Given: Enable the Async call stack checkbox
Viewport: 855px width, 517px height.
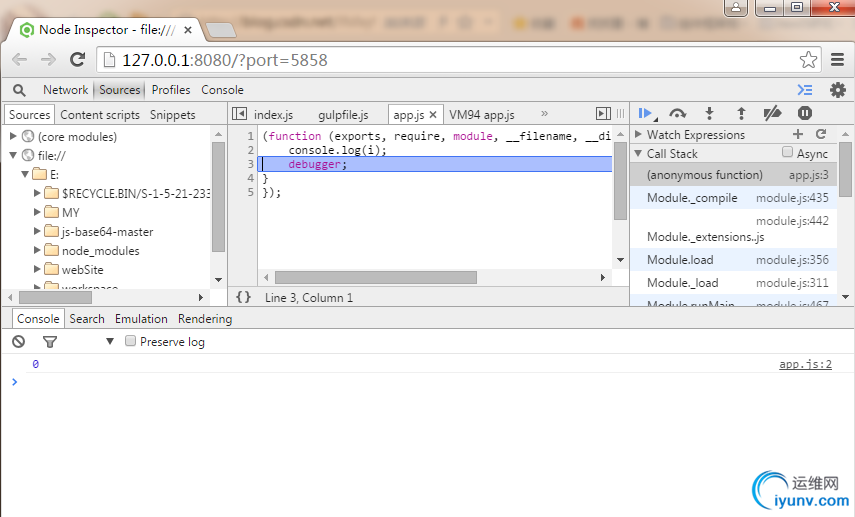Looking at the screenshot, I should (x=787, y=152).
